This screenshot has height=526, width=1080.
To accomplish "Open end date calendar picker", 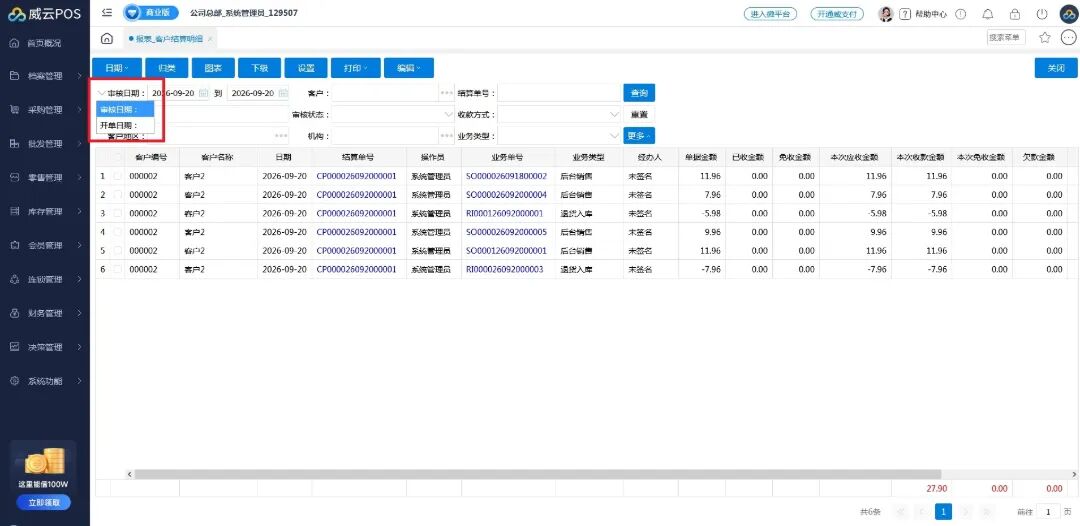I will (x=283, y=93).
